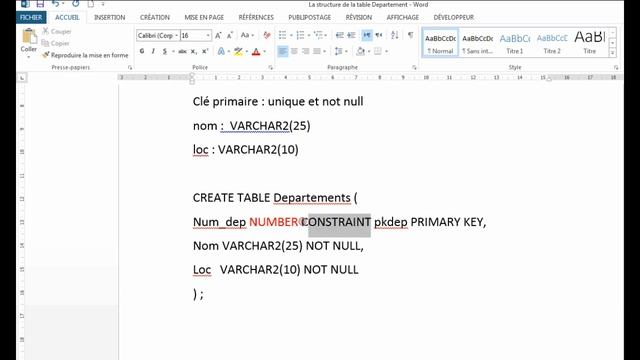The width and height of the screenshot is (640, 360).
Task: Click the new document icon in the quick access toolbar
Action: tap(91, 4)
